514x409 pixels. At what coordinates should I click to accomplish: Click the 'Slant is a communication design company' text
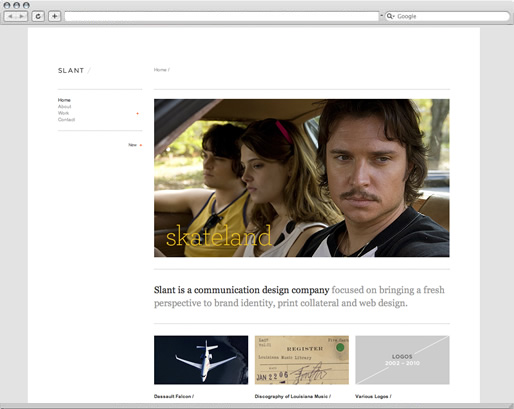click(242, 290)
